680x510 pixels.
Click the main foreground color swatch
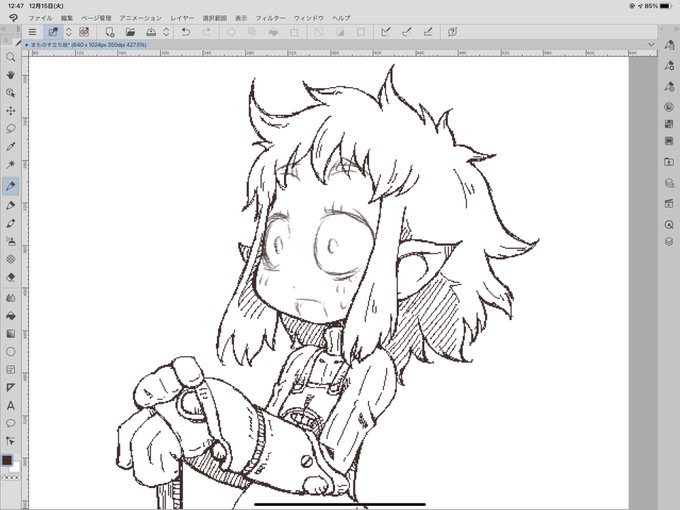pos(7,460)
